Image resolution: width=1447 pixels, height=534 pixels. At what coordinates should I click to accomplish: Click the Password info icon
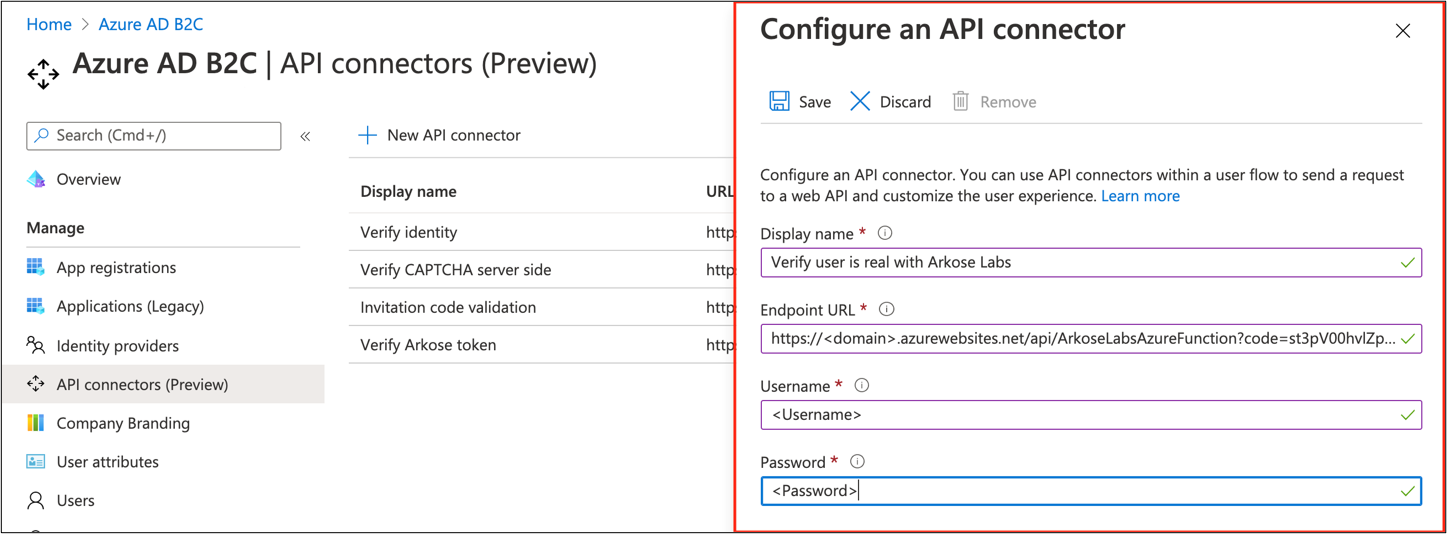point(857,461)
